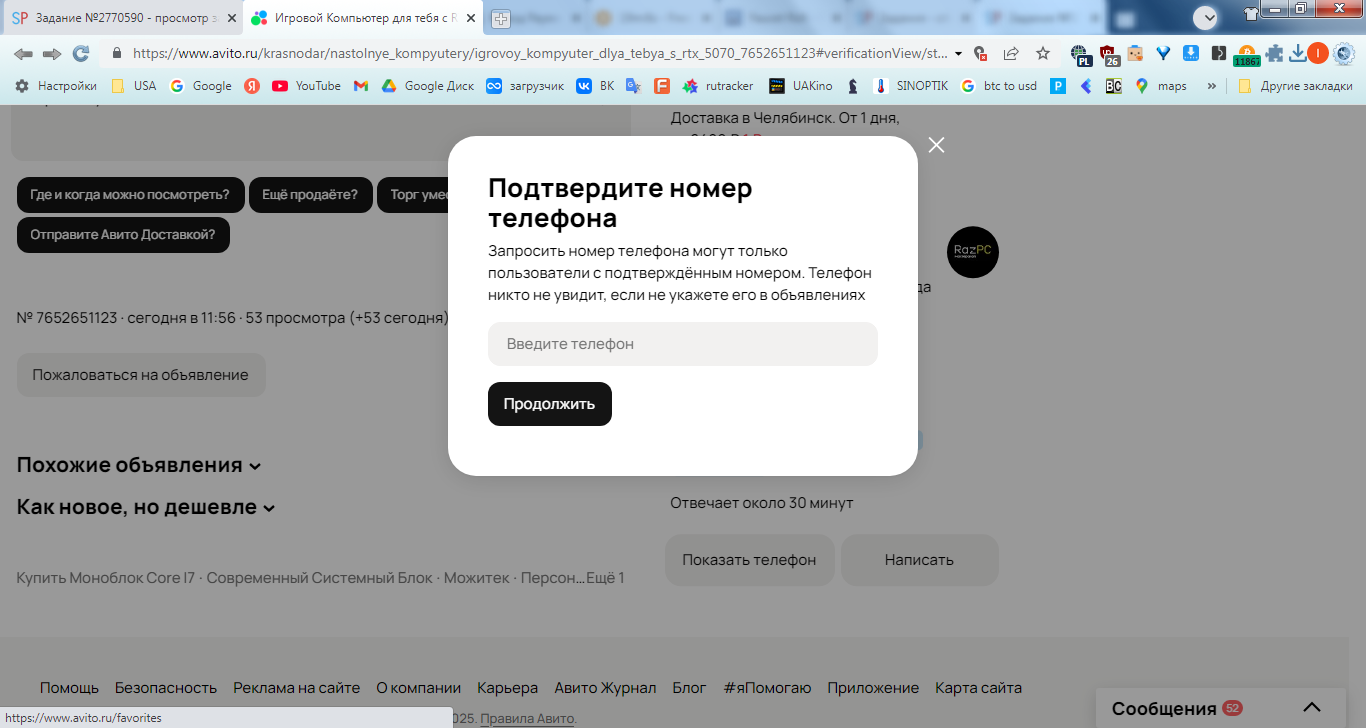Close the 'Задание №2770590' tab
Image resolution: width=1366 pixels, height=728 pixels.
[231, 18]
